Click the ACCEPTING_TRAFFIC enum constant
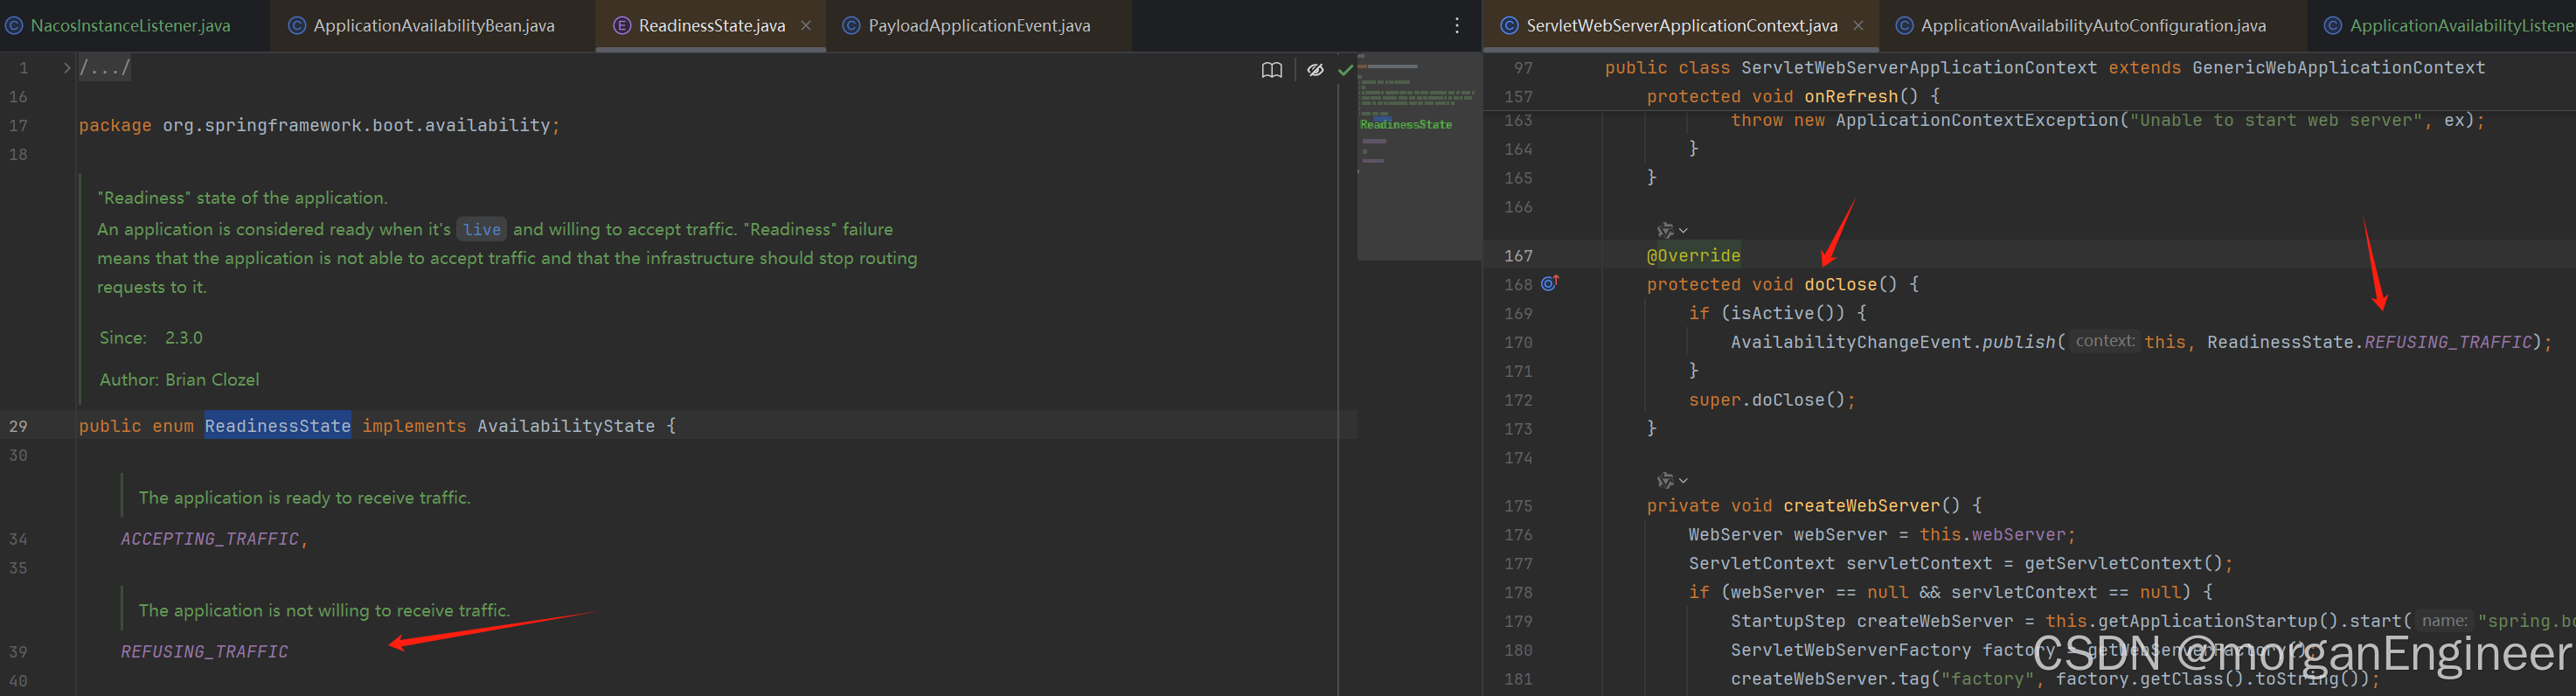The width and height of the screenshot is (2576, 696). pos(210,539)
